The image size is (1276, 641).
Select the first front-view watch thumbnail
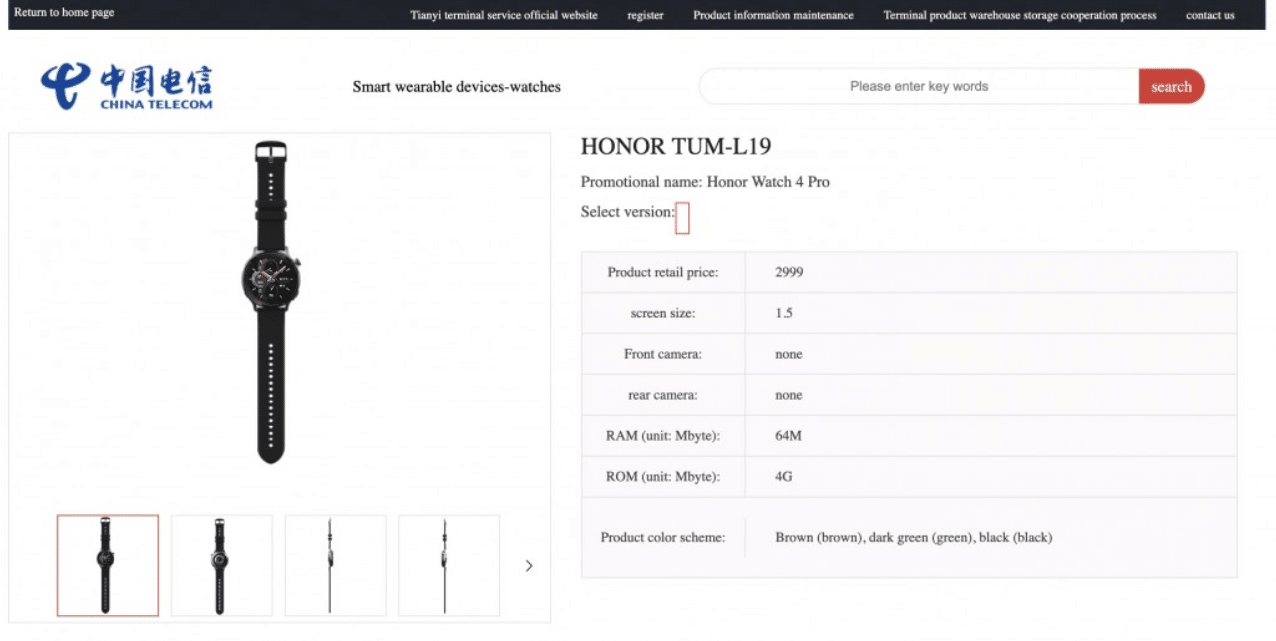[108, 565]
